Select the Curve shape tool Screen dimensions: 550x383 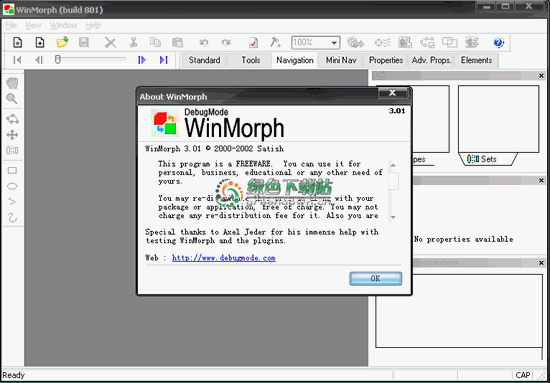(12, 217)
